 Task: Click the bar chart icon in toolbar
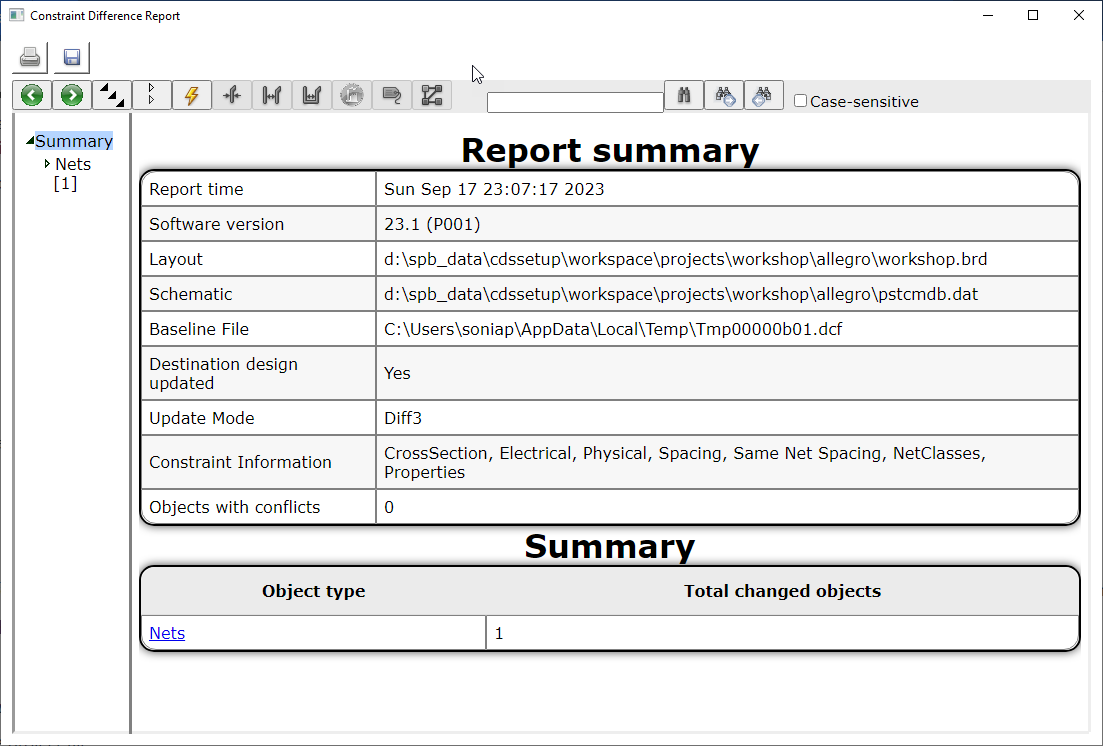point(312,96)
